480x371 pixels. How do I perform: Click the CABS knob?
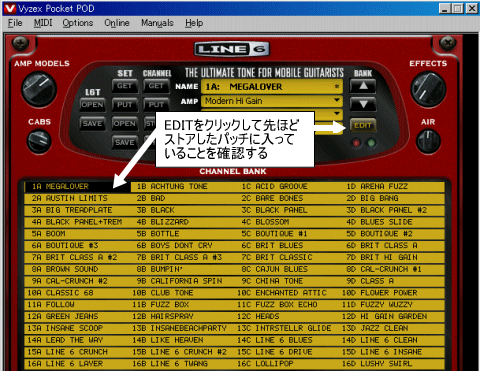(39, 141)
